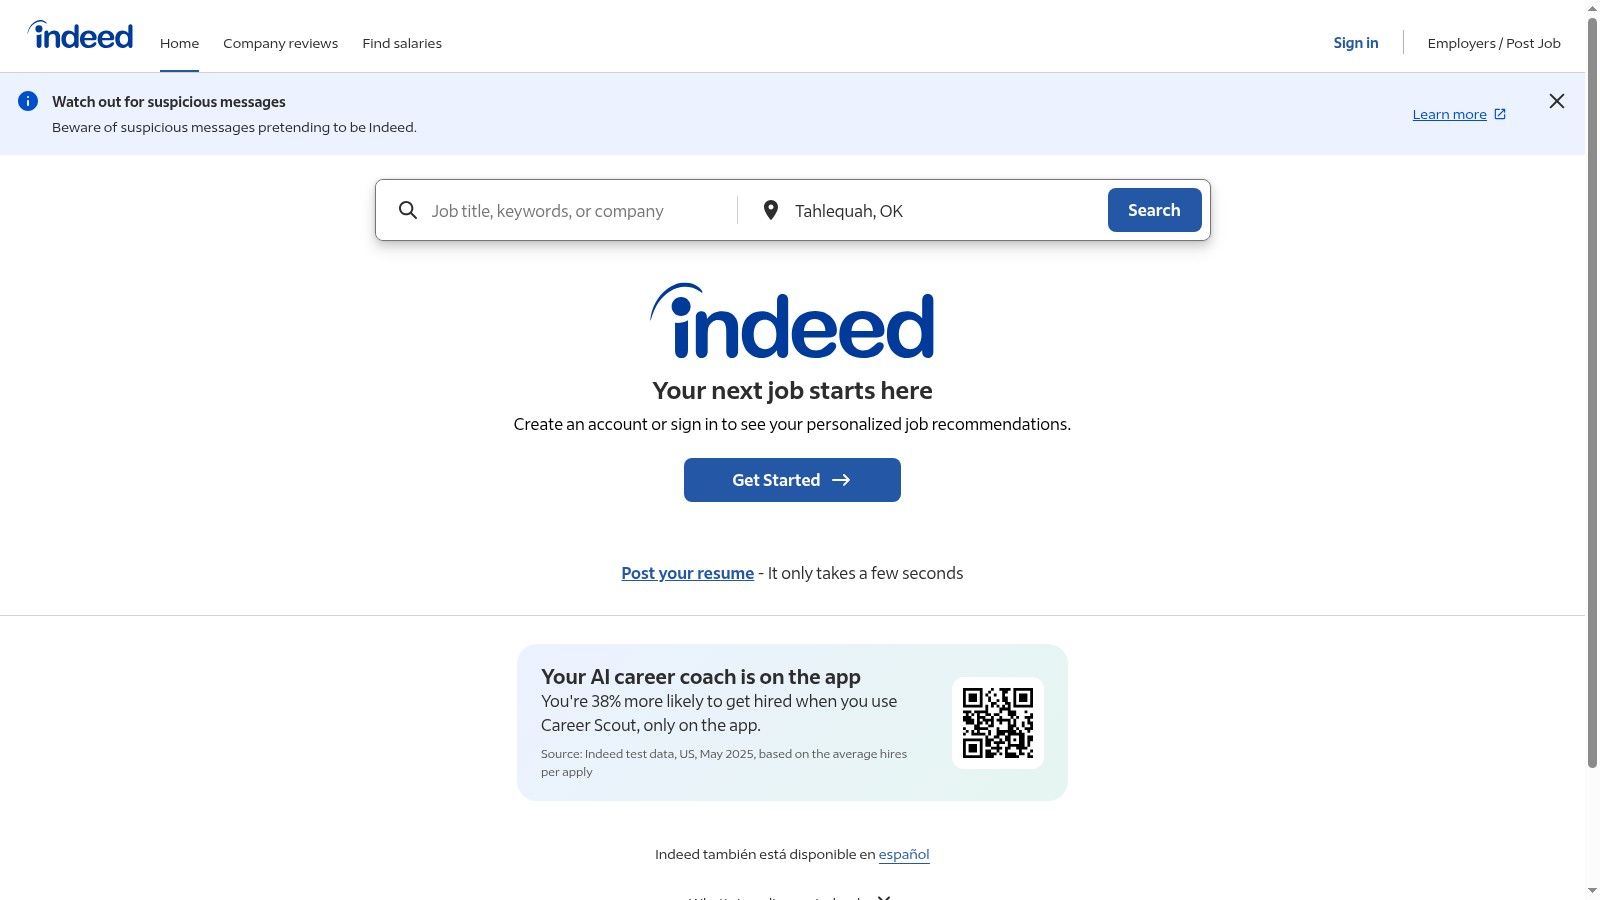The width and height of the screenshot is (1600, 900).
Task: Click the Get Started button
Action: coord(792,480)
